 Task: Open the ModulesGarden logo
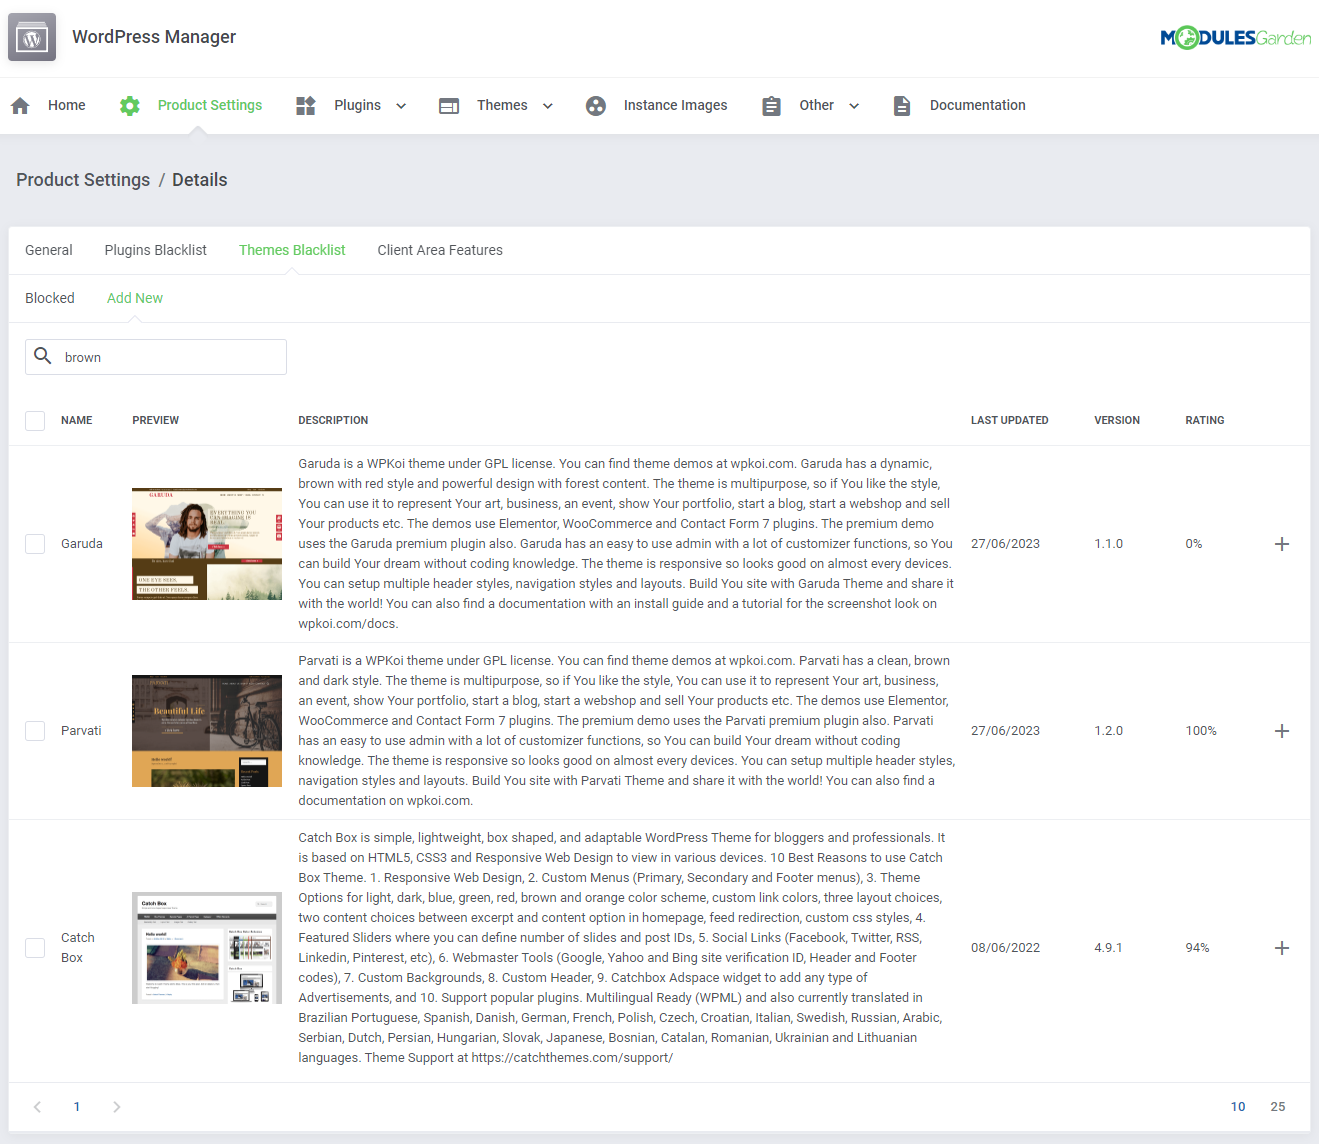tap(1235, 38)
